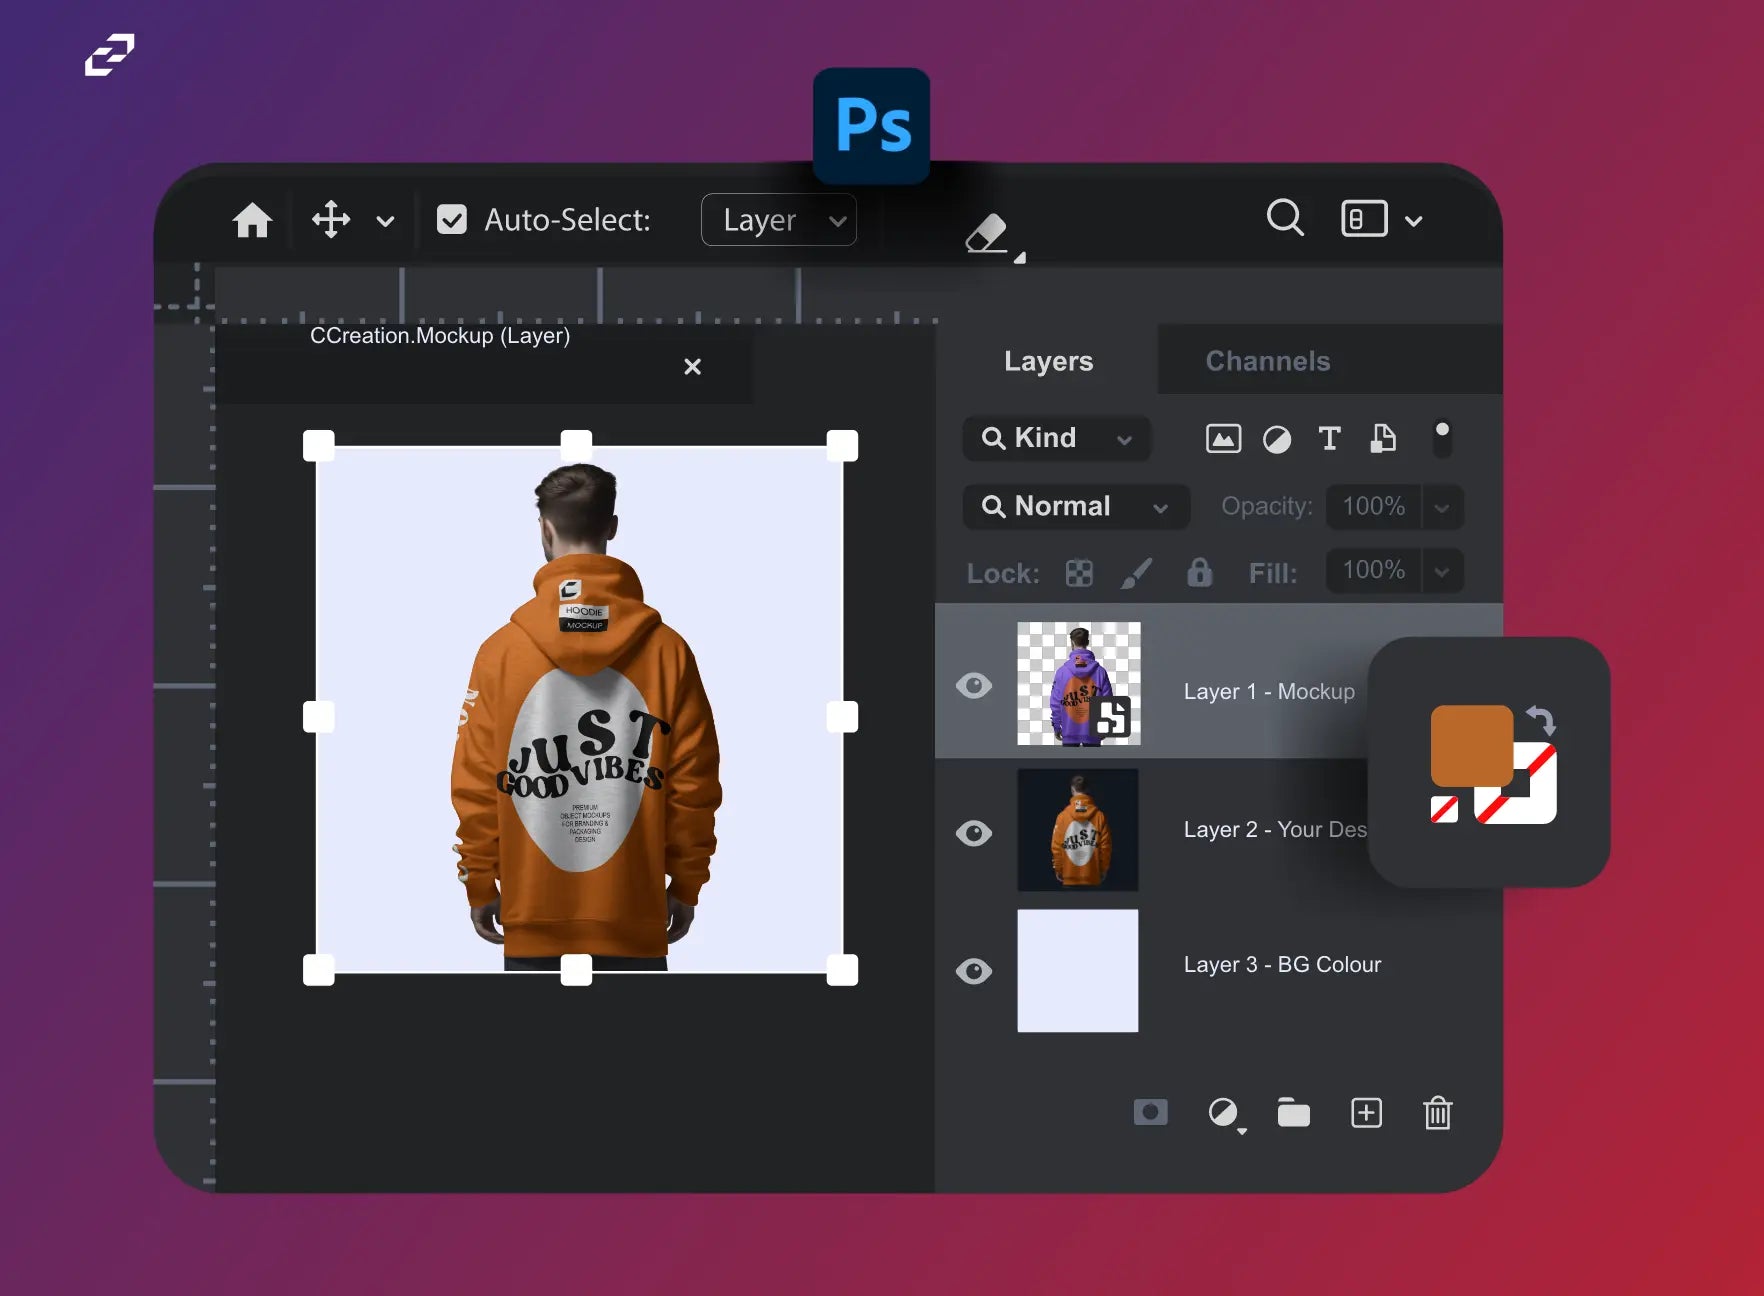Select the Move tool

[331, 220]
